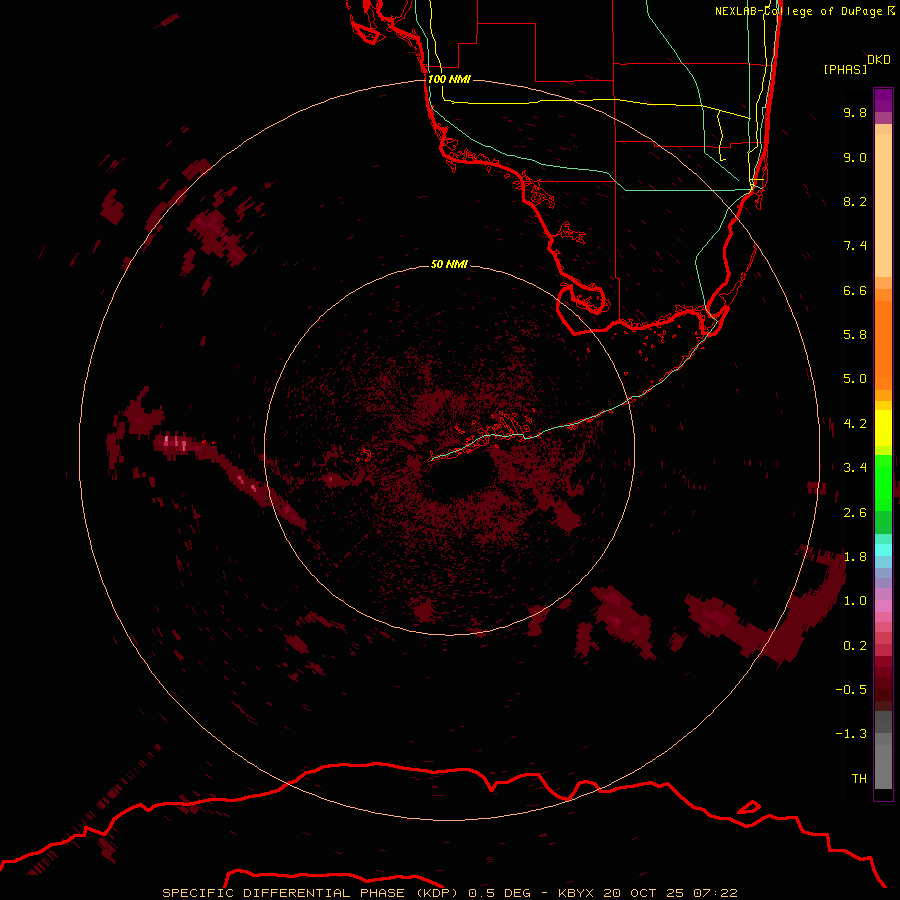Click the [PHAS] units label

pos(845,69)
